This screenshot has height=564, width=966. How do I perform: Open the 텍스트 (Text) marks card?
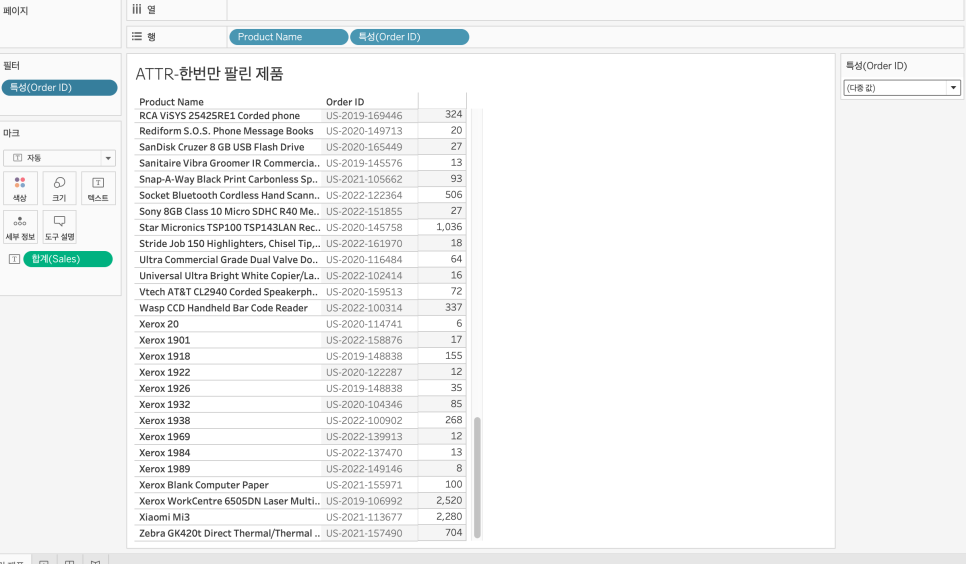pos(98,188)
